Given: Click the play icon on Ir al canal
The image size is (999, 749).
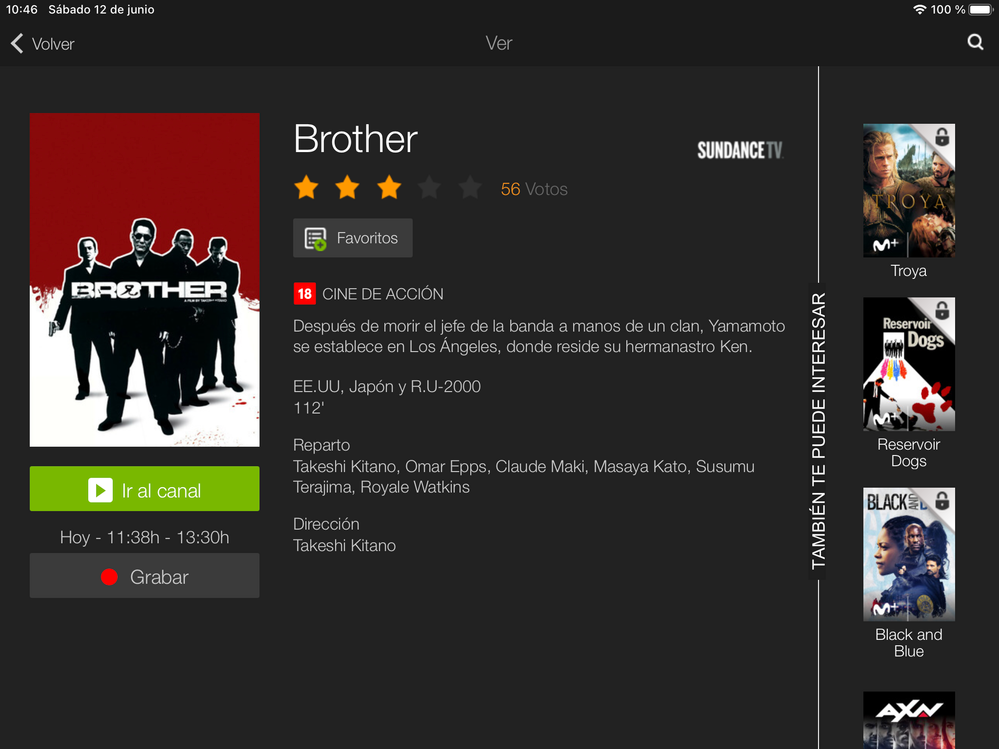Looking at the screenshot, I should (x=100, y=490).
